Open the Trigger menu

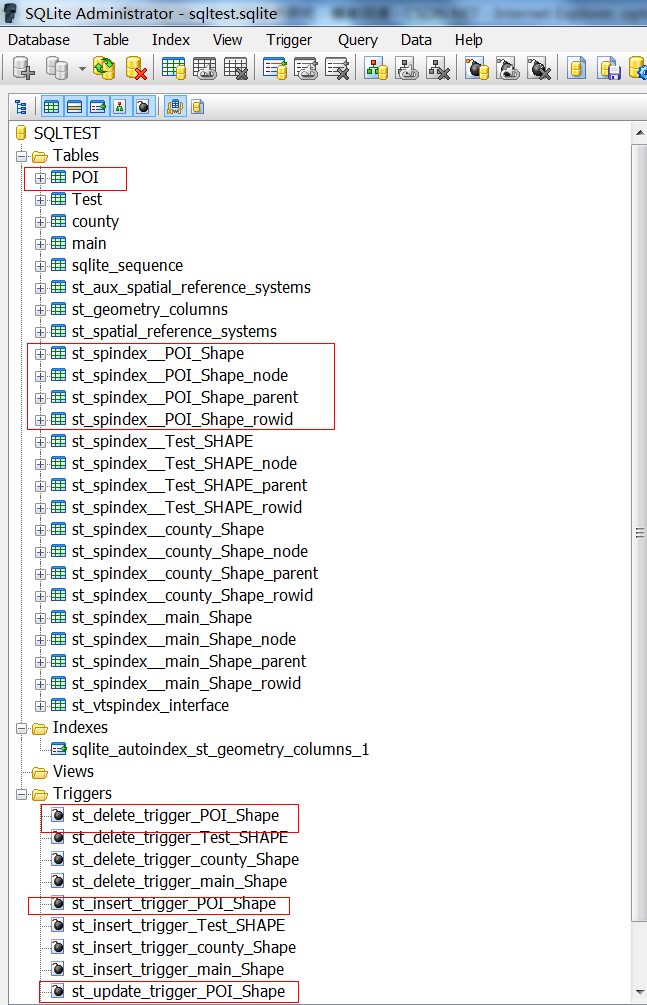tap(289, 40)
